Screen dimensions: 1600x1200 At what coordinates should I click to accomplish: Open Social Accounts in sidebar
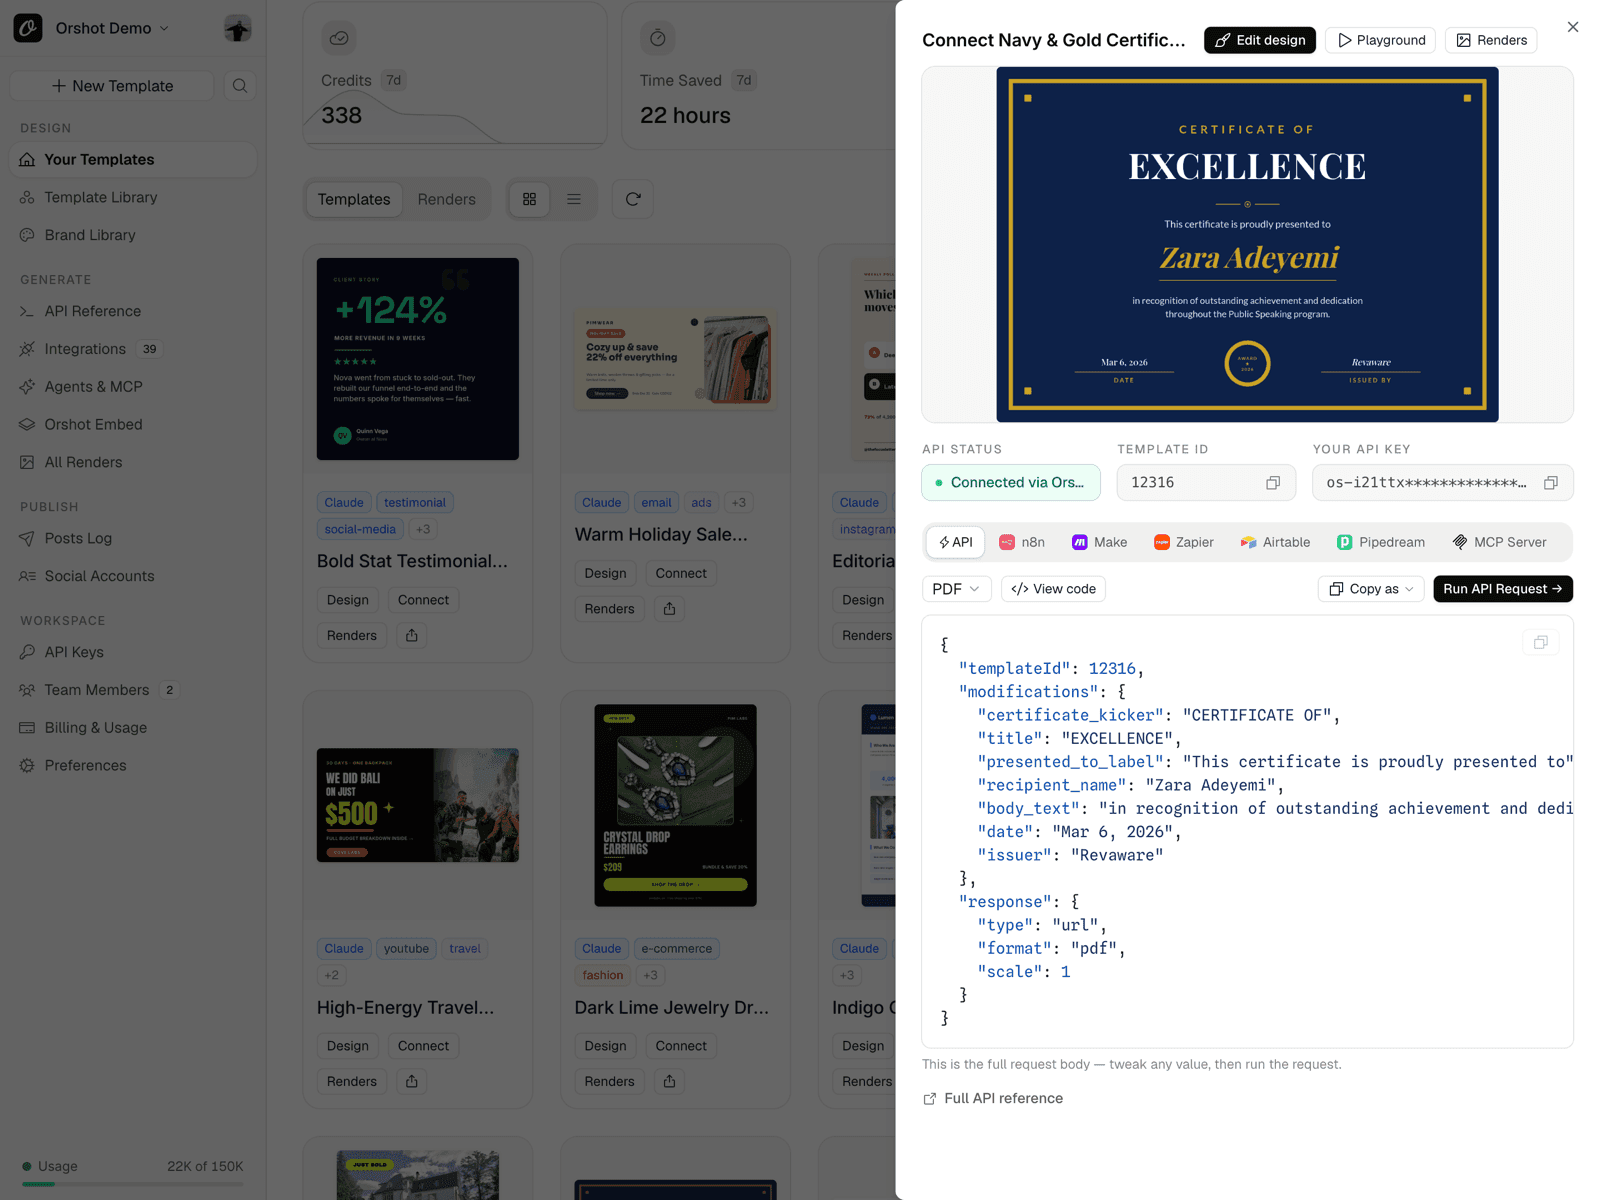133,576
